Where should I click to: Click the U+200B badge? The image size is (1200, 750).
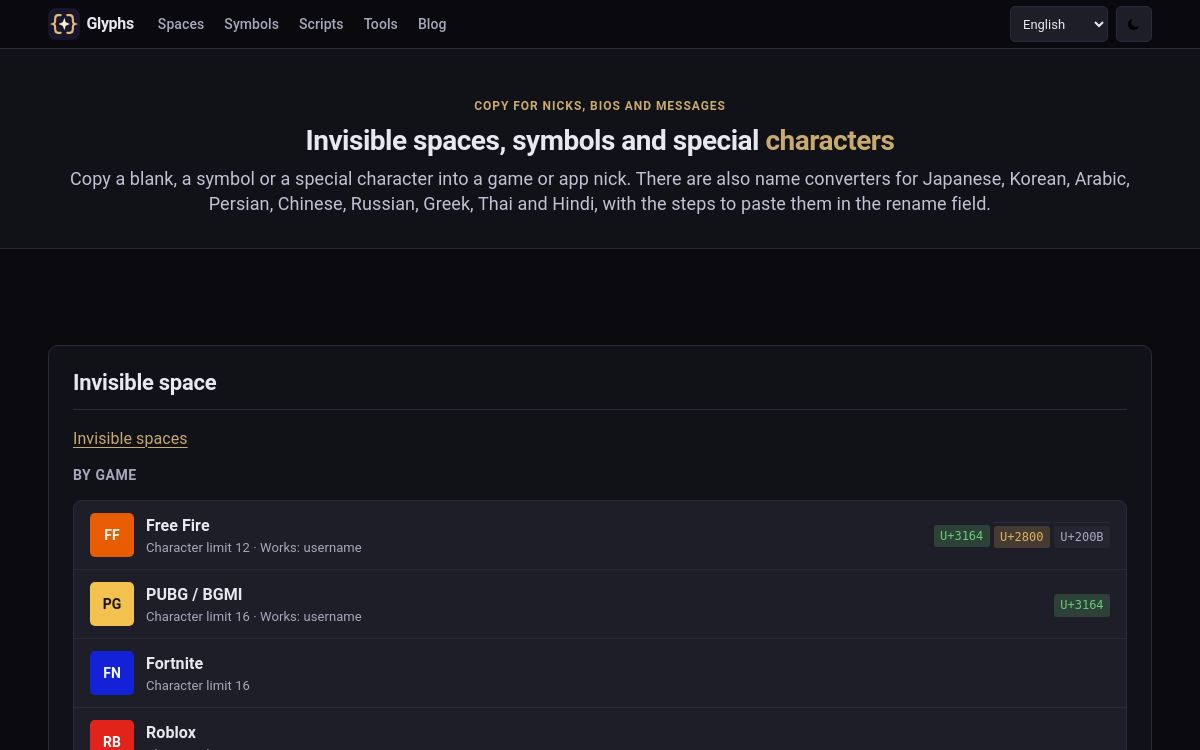(x=1082, y=537)
